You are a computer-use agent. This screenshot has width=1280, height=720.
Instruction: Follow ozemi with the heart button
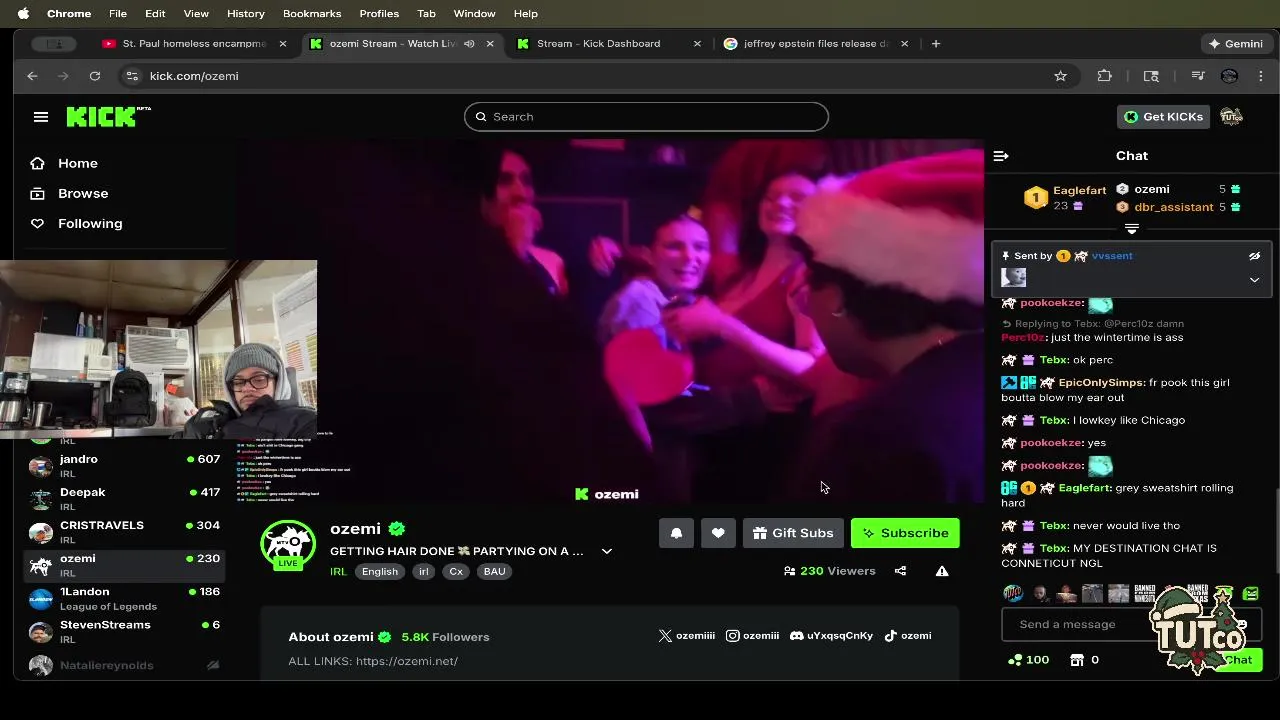pos(718,533)
